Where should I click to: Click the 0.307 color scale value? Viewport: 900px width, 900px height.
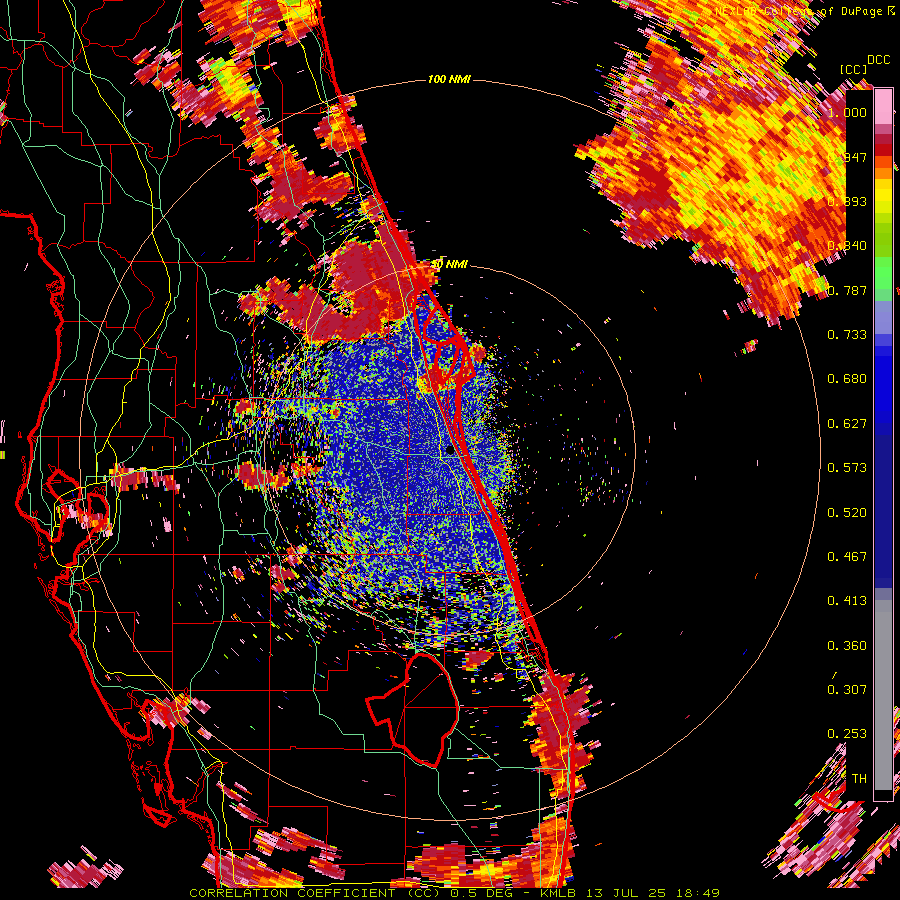(x=847, y=690)
